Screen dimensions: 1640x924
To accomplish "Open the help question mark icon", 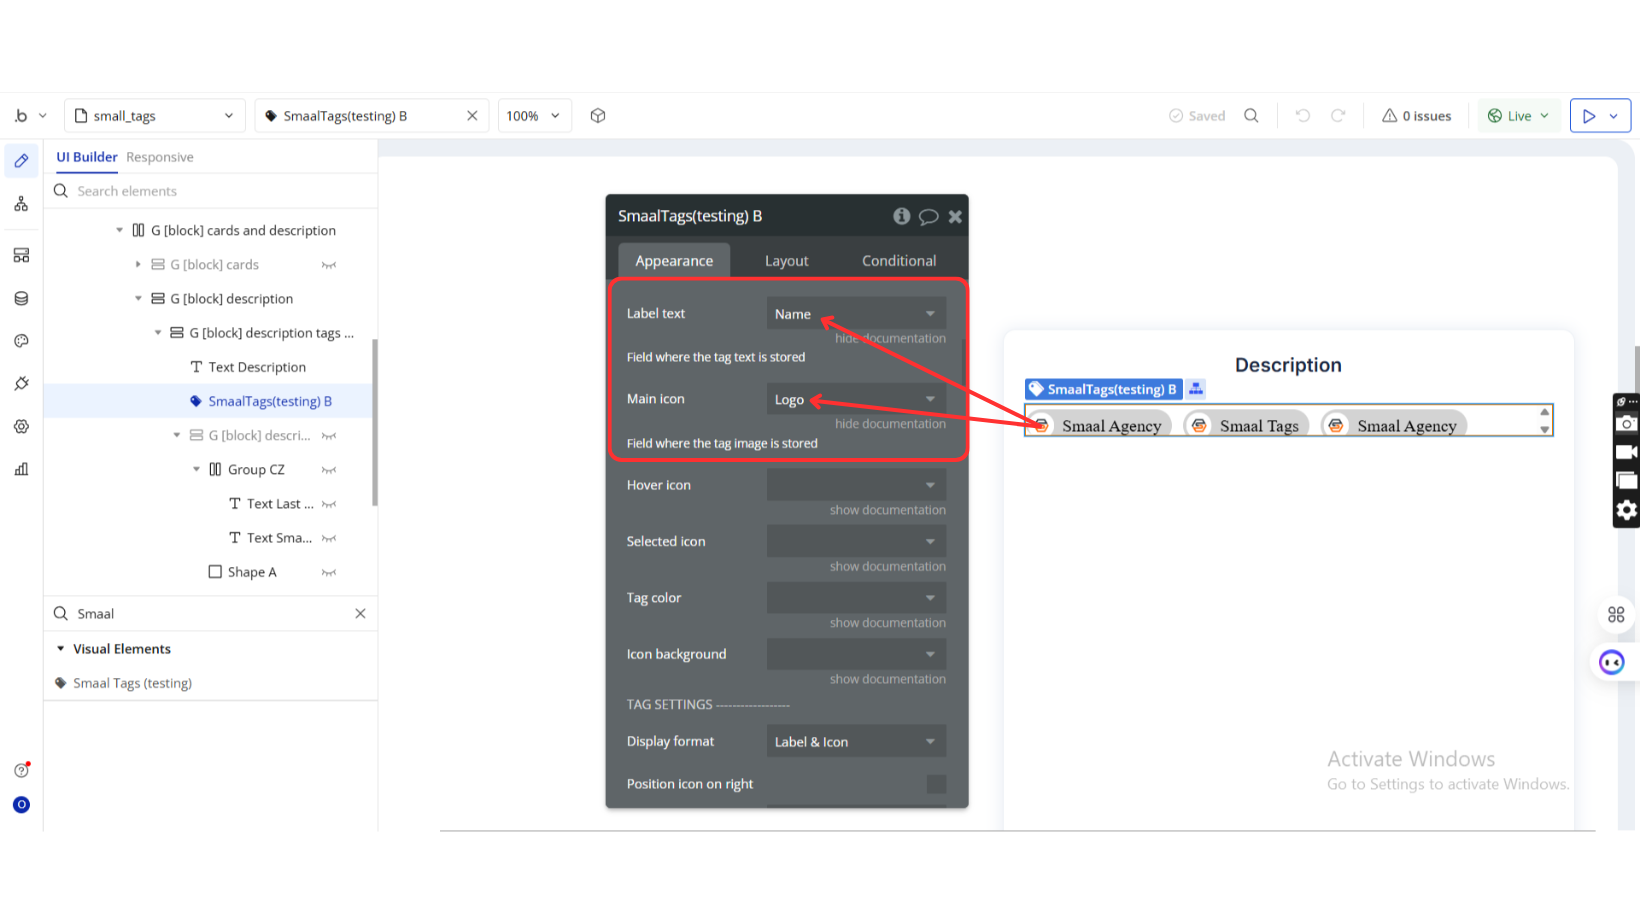I will click(x=21, y=770).
